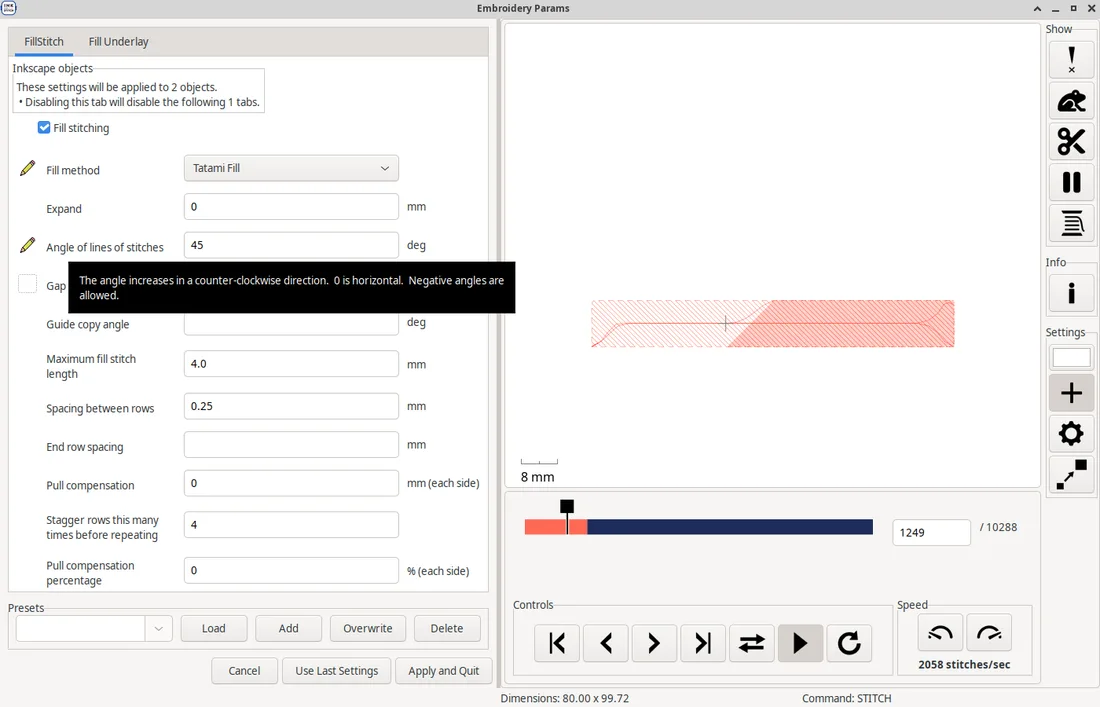1100x707 pixels.
Task: Click the 'Command: STITCH' status text
Action: pyautogui.click(x=847, y=699)
